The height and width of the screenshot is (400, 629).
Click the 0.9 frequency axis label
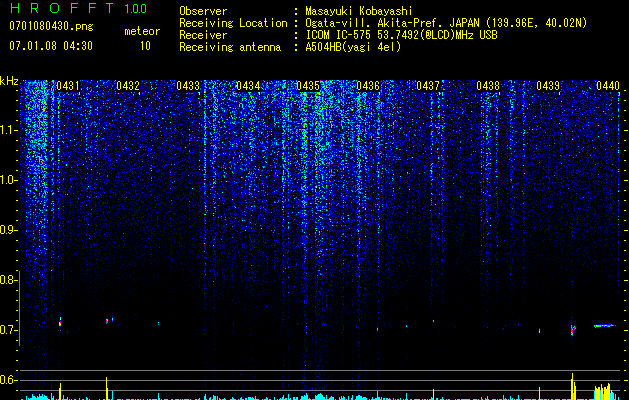click(8, 230)
